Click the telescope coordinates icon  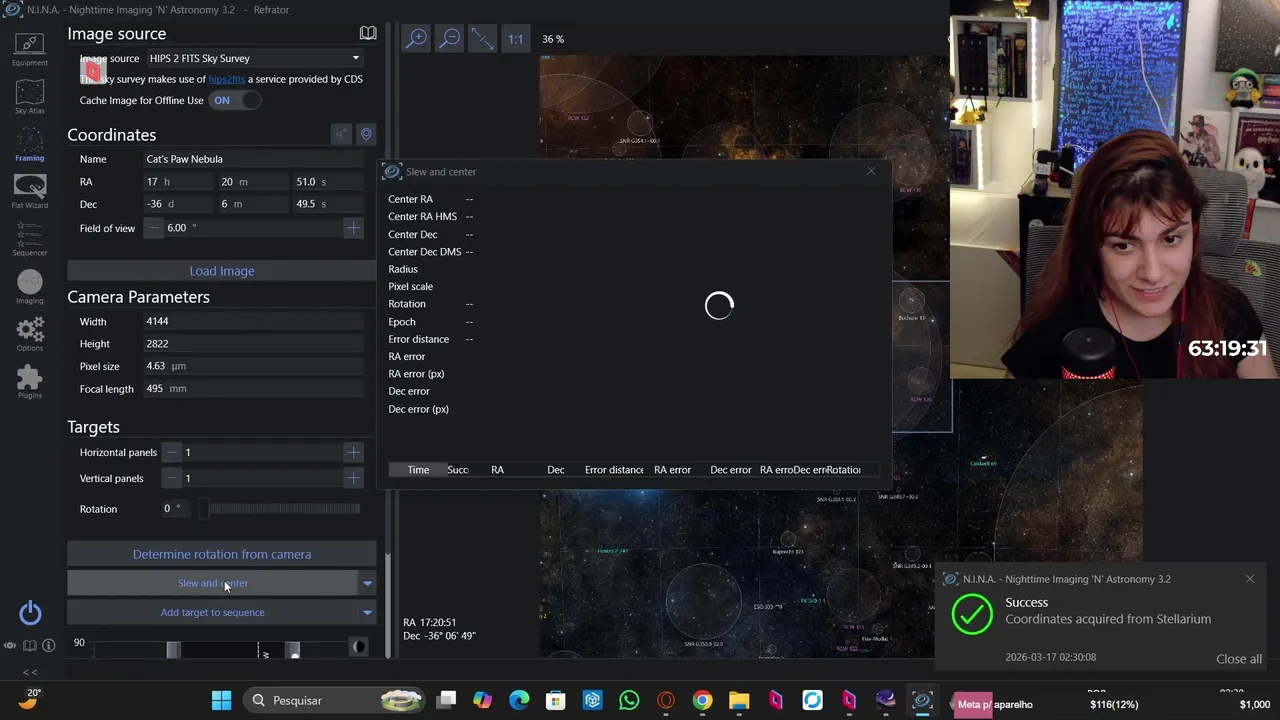(x=341, y=134)
